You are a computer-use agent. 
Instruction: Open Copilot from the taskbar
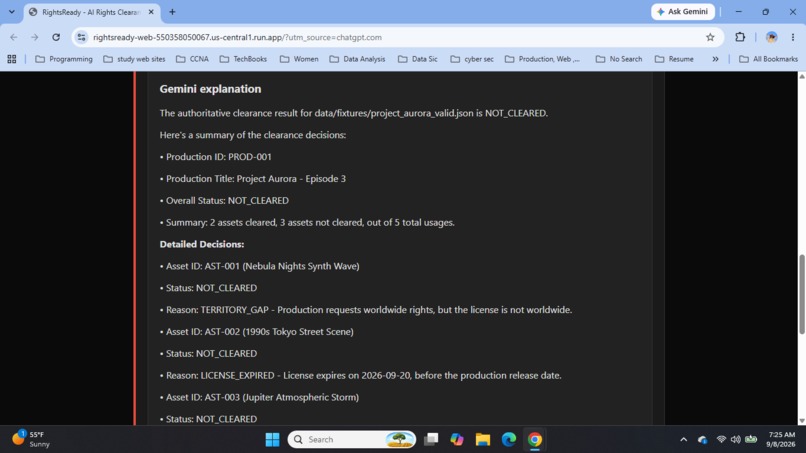[456, 440]
